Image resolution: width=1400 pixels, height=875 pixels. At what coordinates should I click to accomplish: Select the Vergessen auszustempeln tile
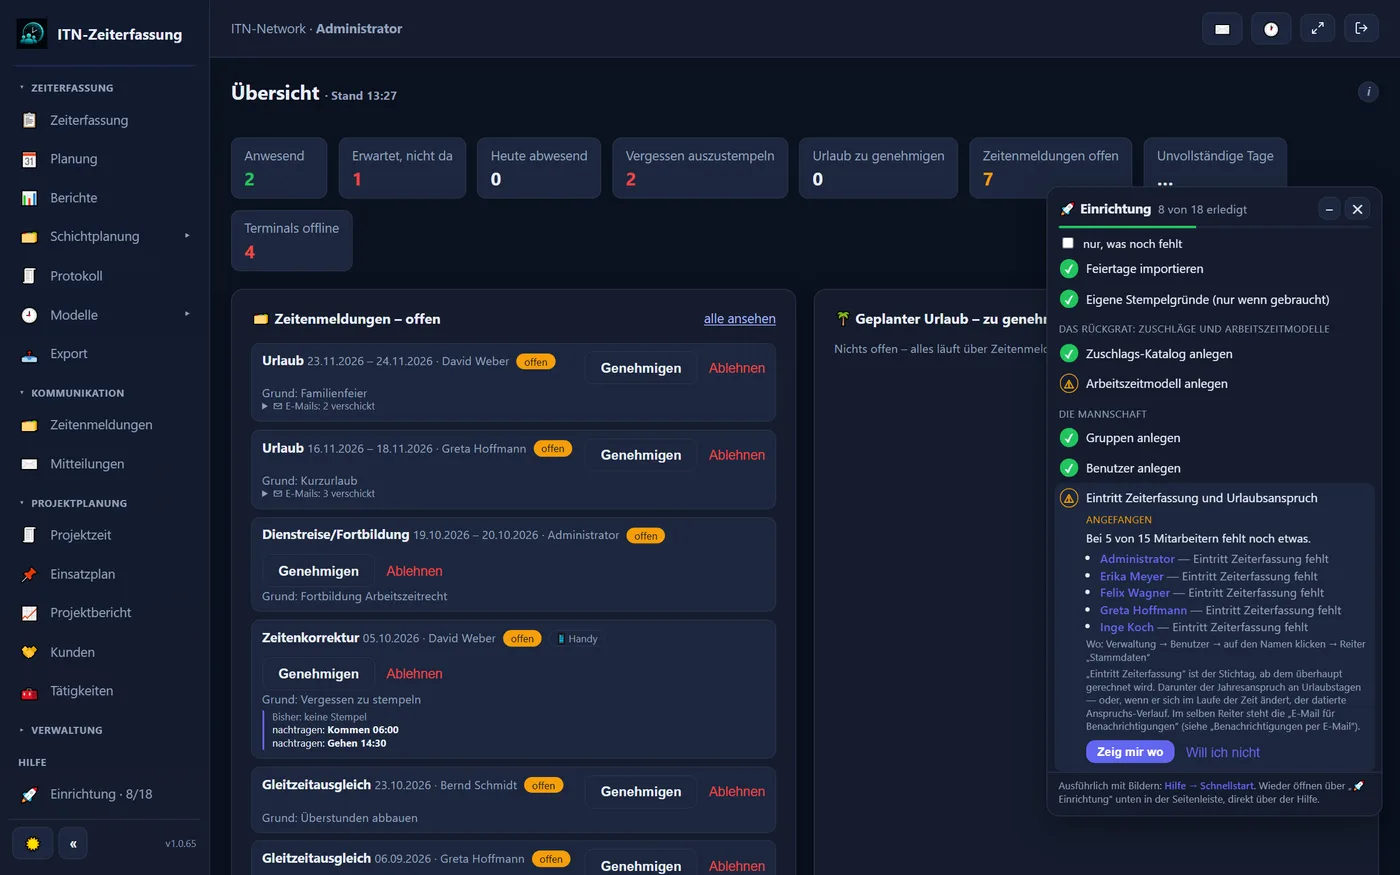point(700,168)
